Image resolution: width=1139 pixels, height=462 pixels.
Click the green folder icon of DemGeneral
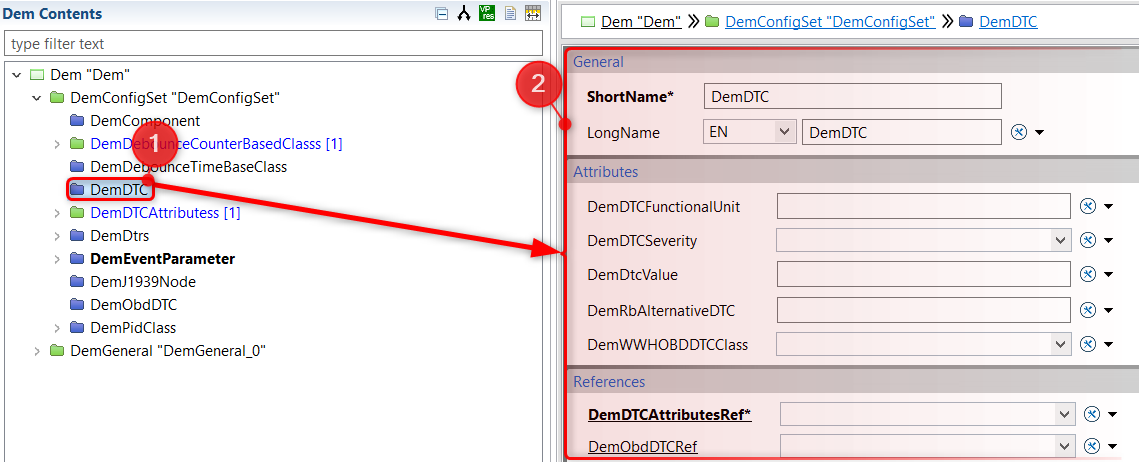[x=57, y=351]
